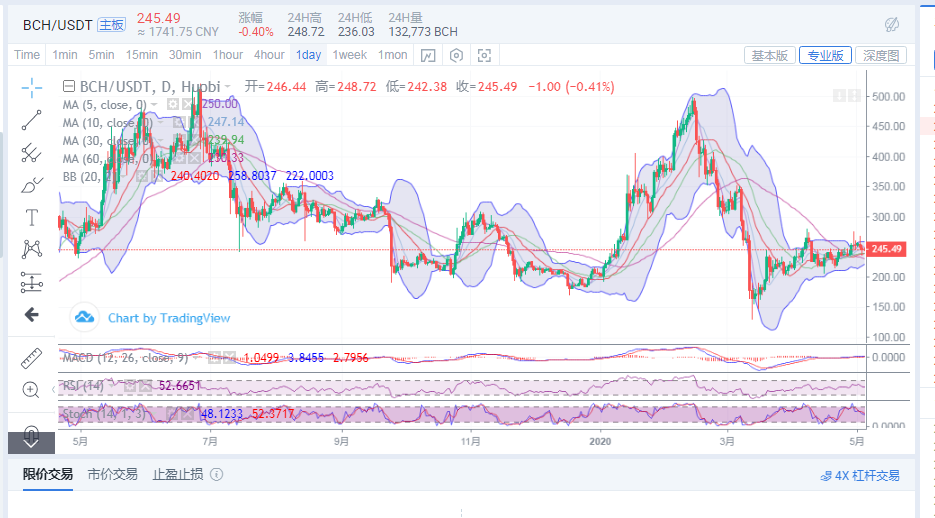Open the 止盈止损 tab

tap(178, 474)
